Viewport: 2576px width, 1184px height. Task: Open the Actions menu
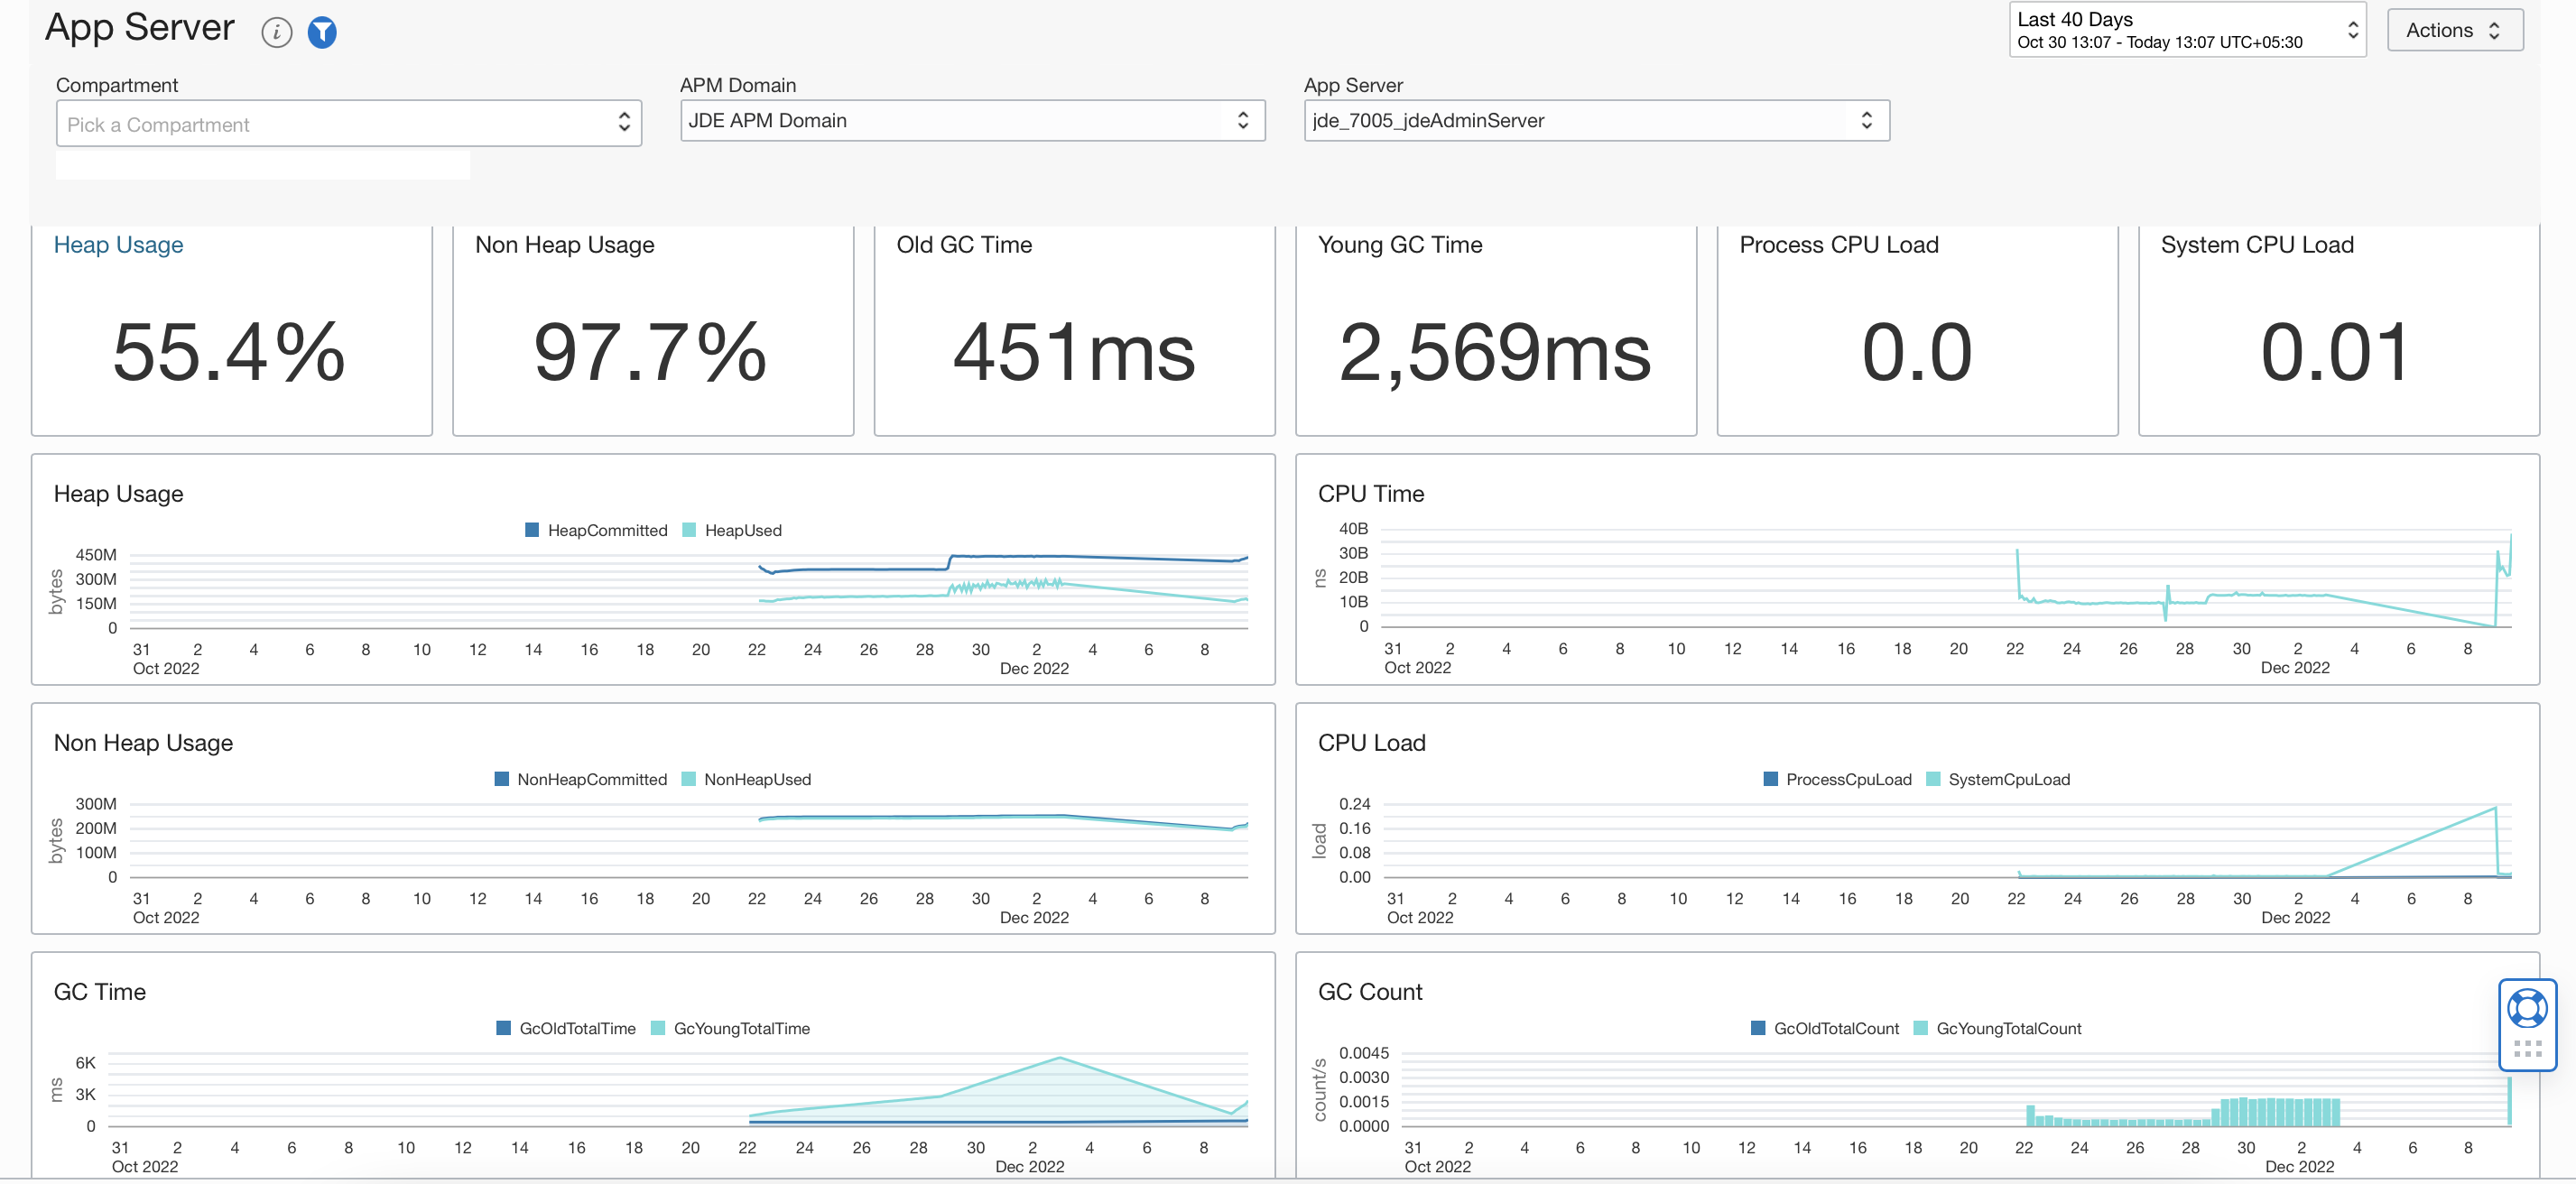tap(2454, 30)
